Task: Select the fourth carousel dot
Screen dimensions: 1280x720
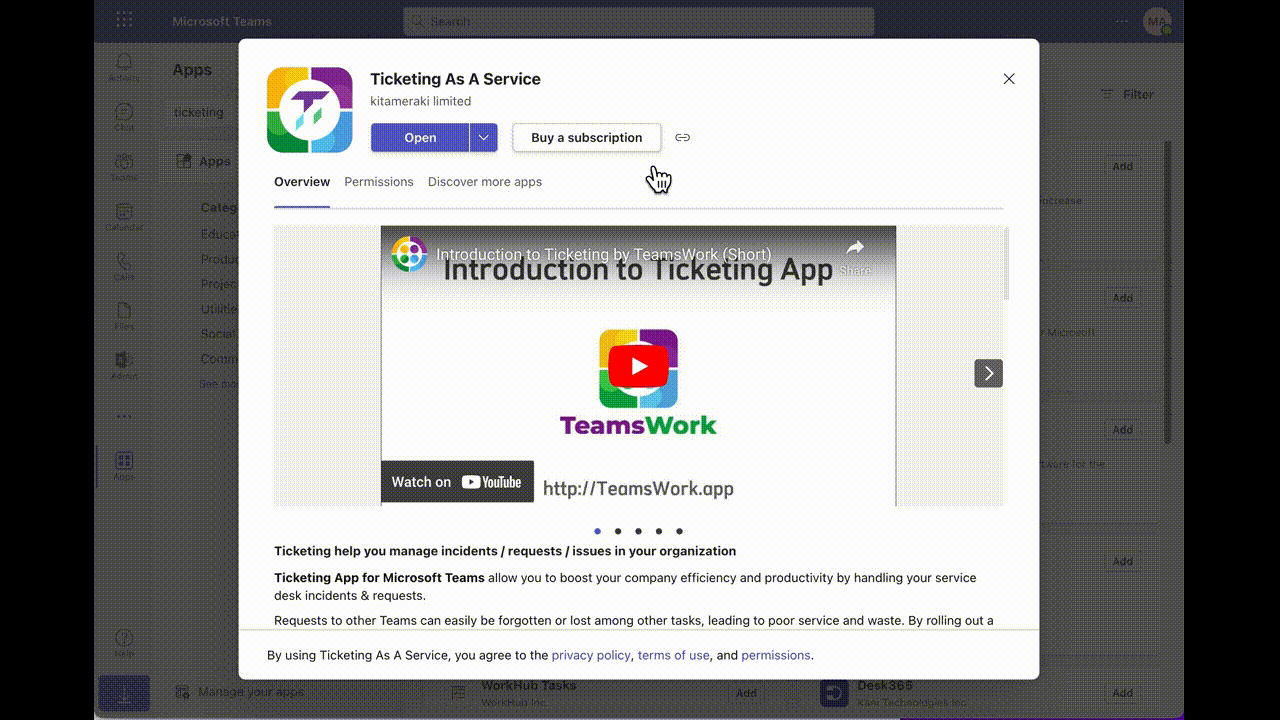Action: click(659, 532)
